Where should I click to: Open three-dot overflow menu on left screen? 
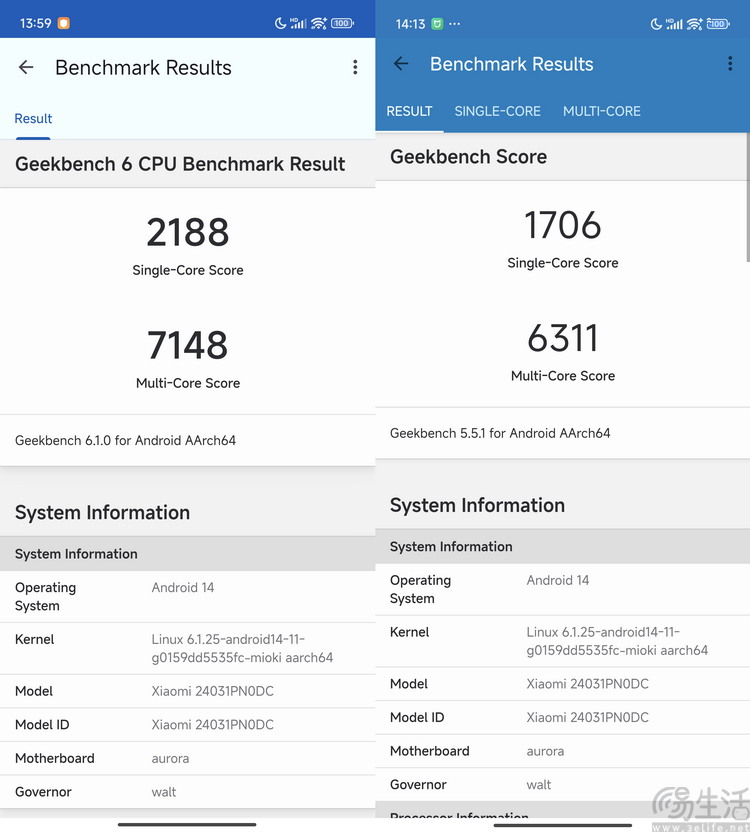point(355,67)
